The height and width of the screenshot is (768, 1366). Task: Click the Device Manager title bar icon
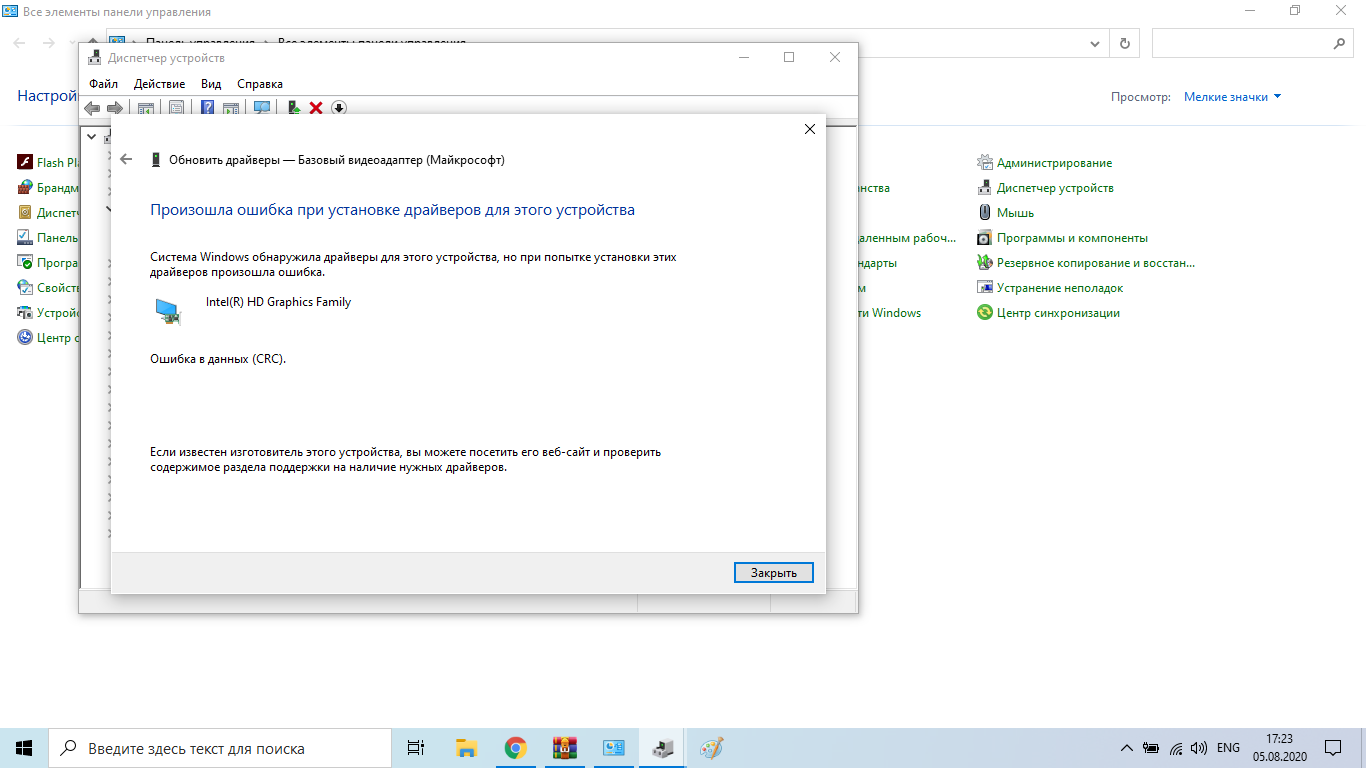point(95,58)
